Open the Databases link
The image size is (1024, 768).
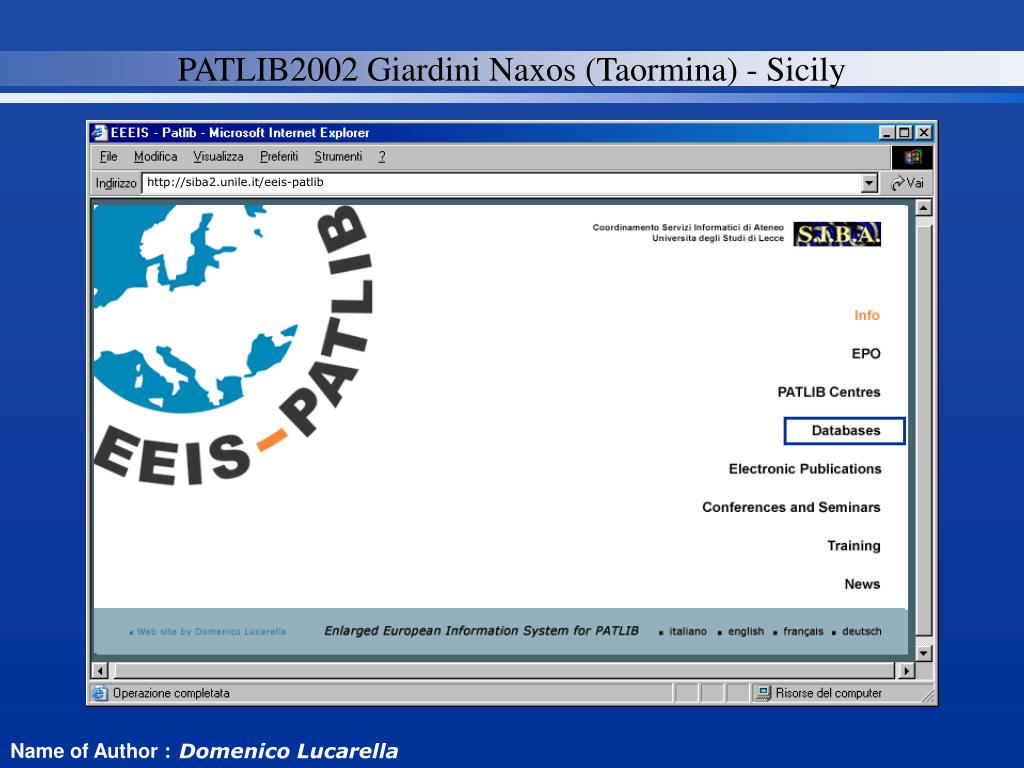tap(845, 431)
